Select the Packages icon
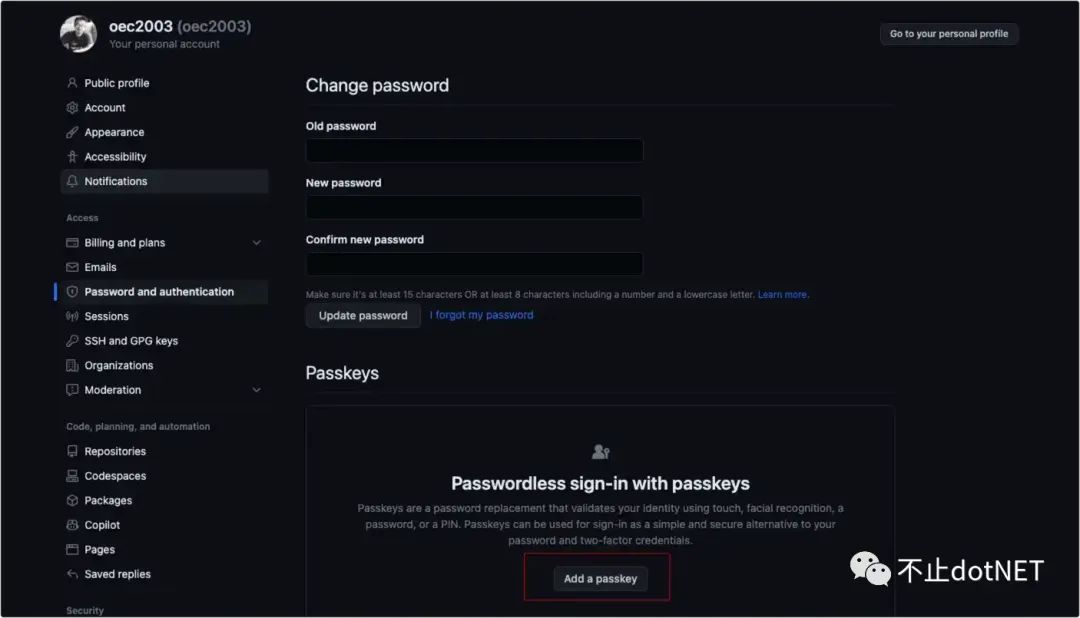This screenshot has height=618, width=1080. (71, 500)
